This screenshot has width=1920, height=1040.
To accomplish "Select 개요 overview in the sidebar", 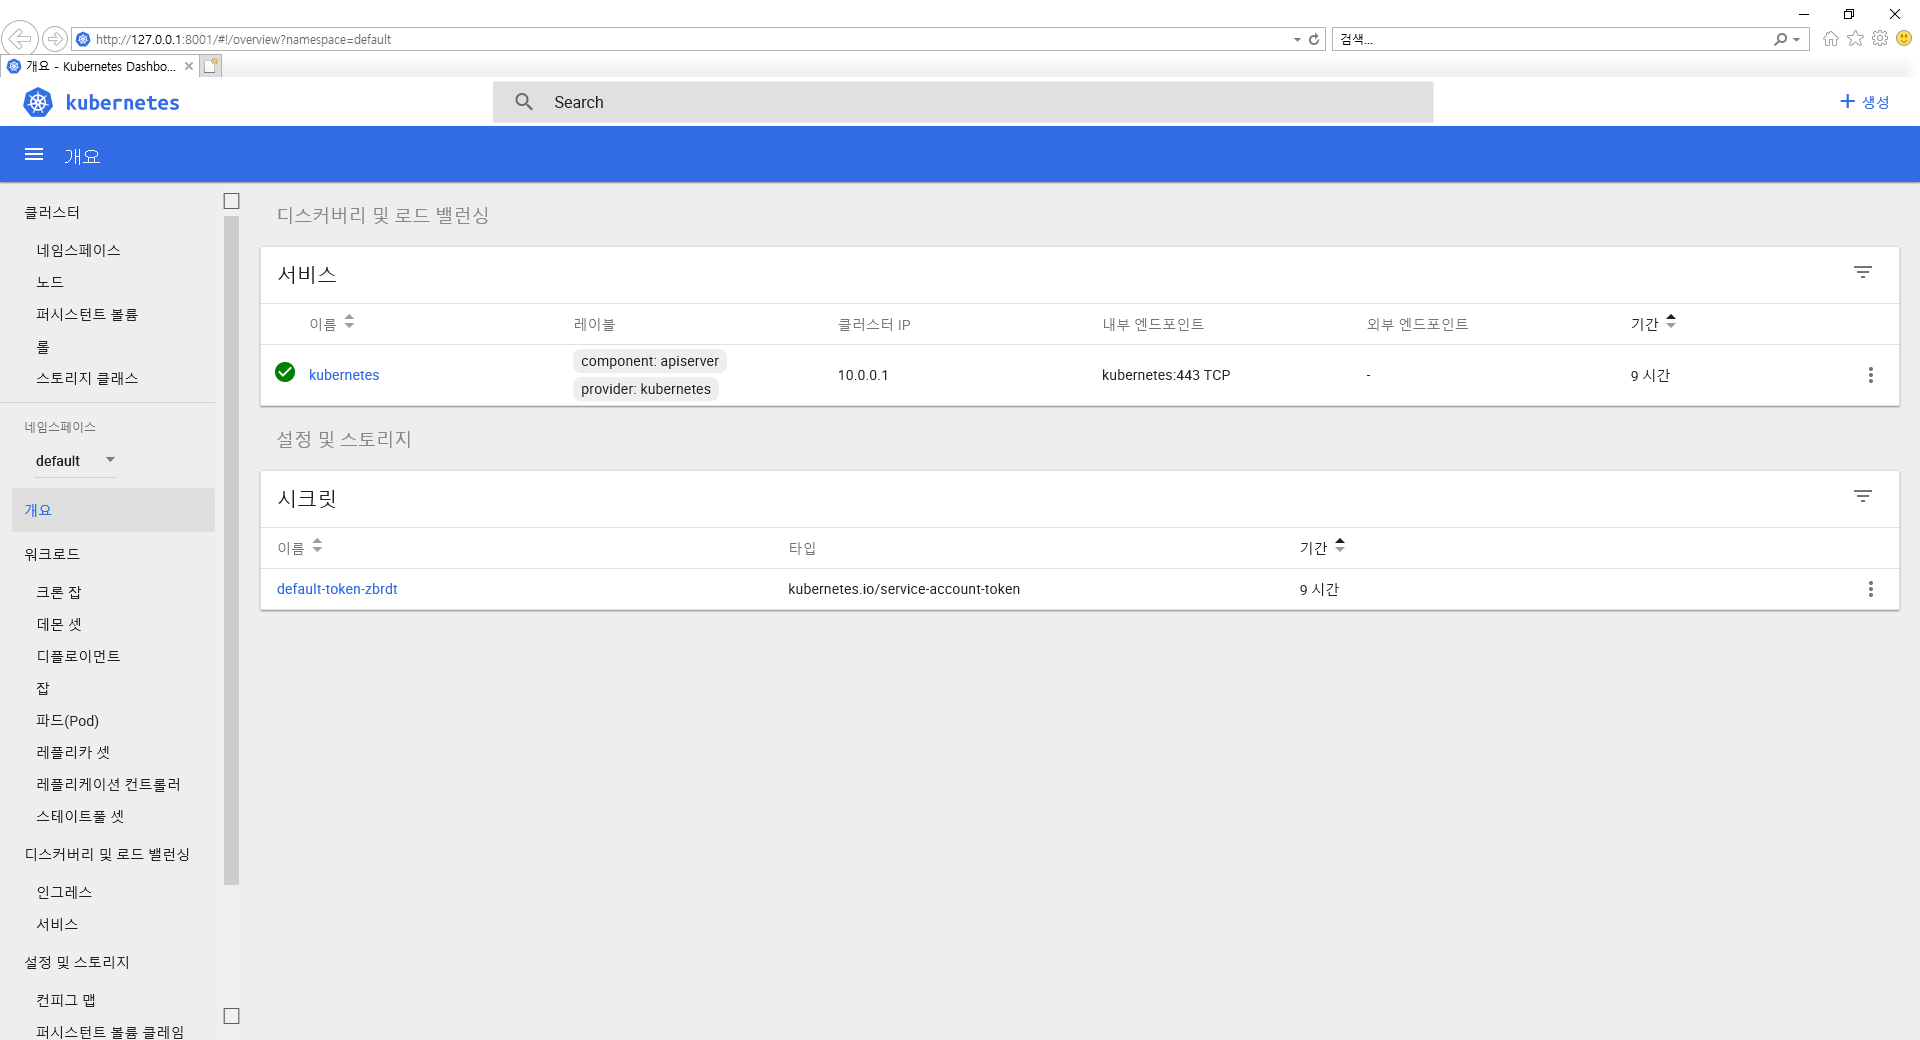I will pos(113,510).
